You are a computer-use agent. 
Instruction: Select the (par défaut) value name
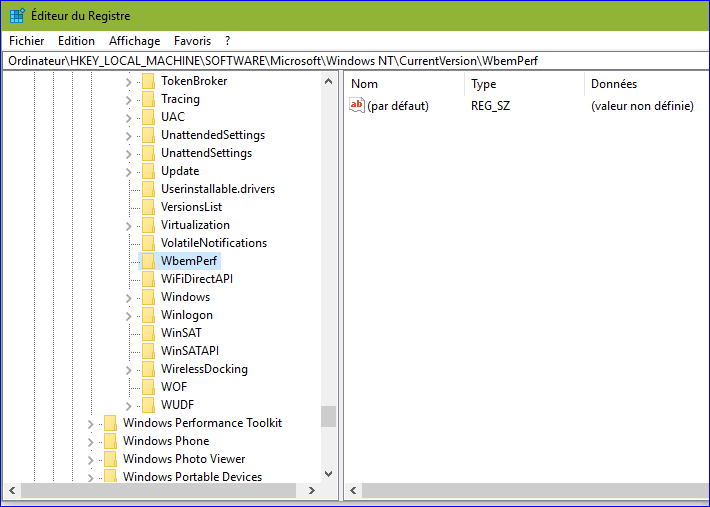398,106
